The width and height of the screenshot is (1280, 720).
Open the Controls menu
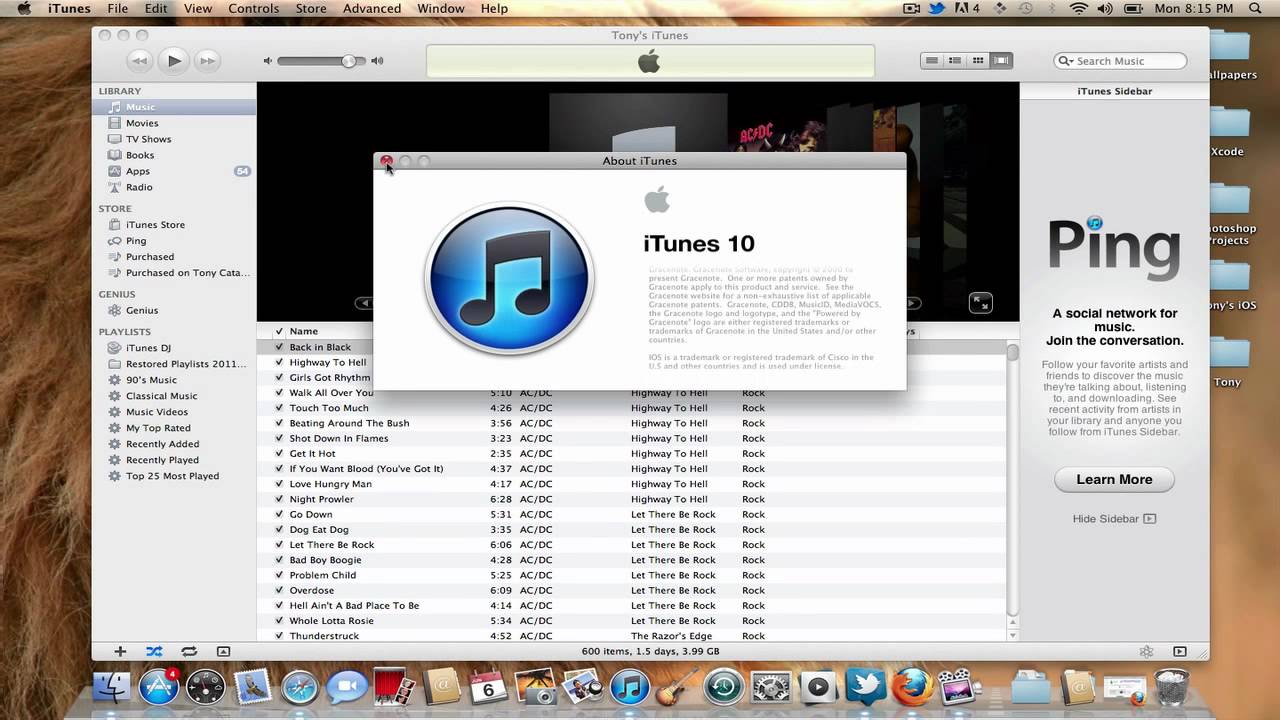[x=254, y=9]
